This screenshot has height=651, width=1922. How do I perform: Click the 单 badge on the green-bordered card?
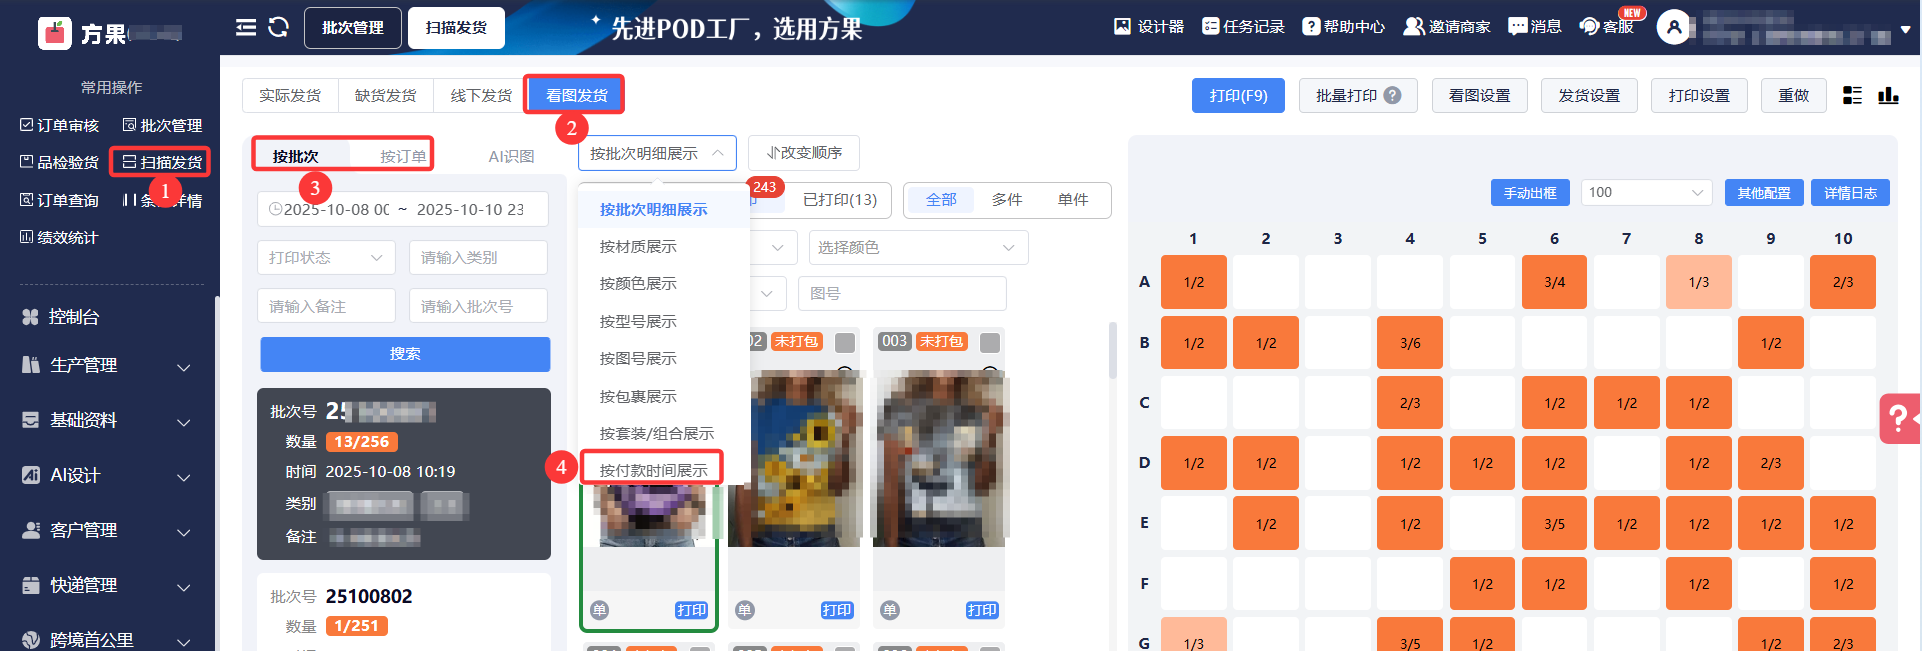pyautogui.click(x=599, y=610)
